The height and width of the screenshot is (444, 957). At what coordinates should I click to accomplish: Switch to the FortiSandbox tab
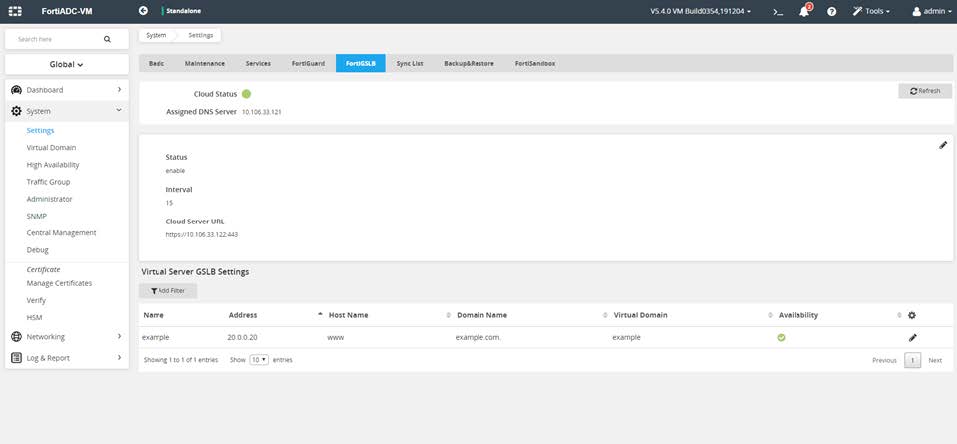535,64
